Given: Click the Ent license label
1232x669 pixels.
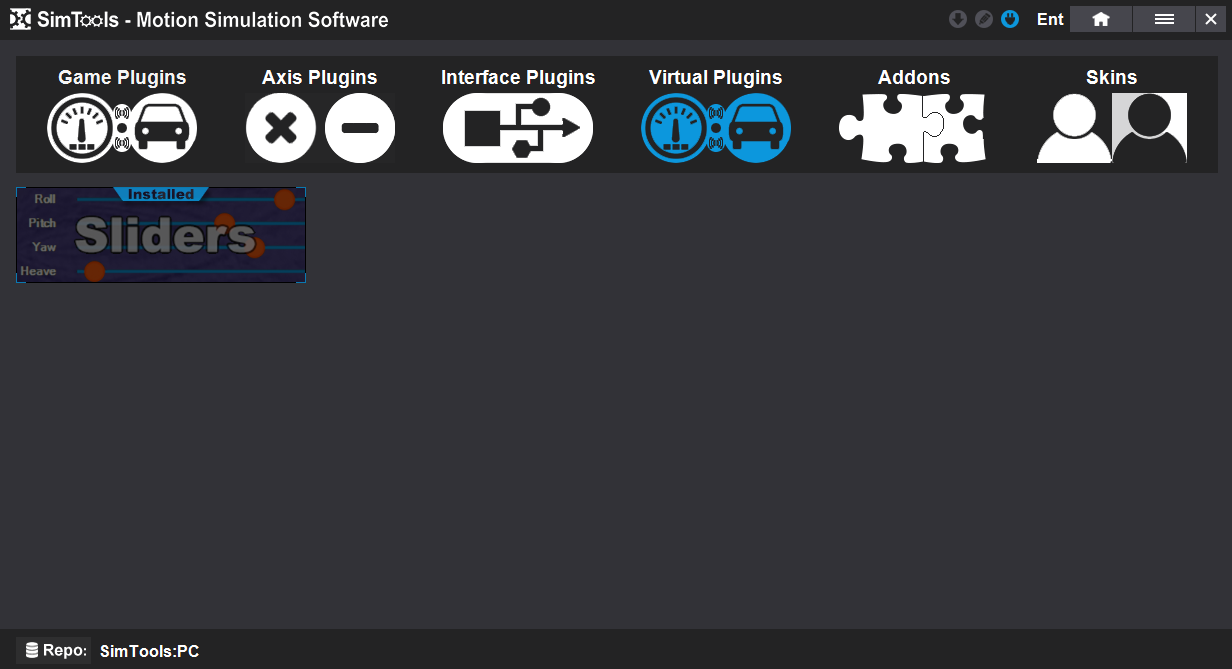Looking at the screenshot, I should (x=1050, y=19).
